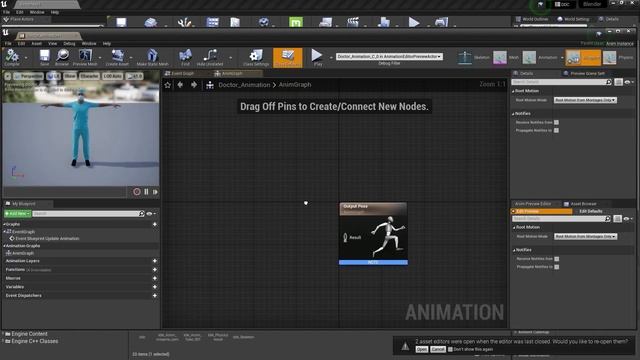Click Open in the reopen assets notification

click(422, 349)
